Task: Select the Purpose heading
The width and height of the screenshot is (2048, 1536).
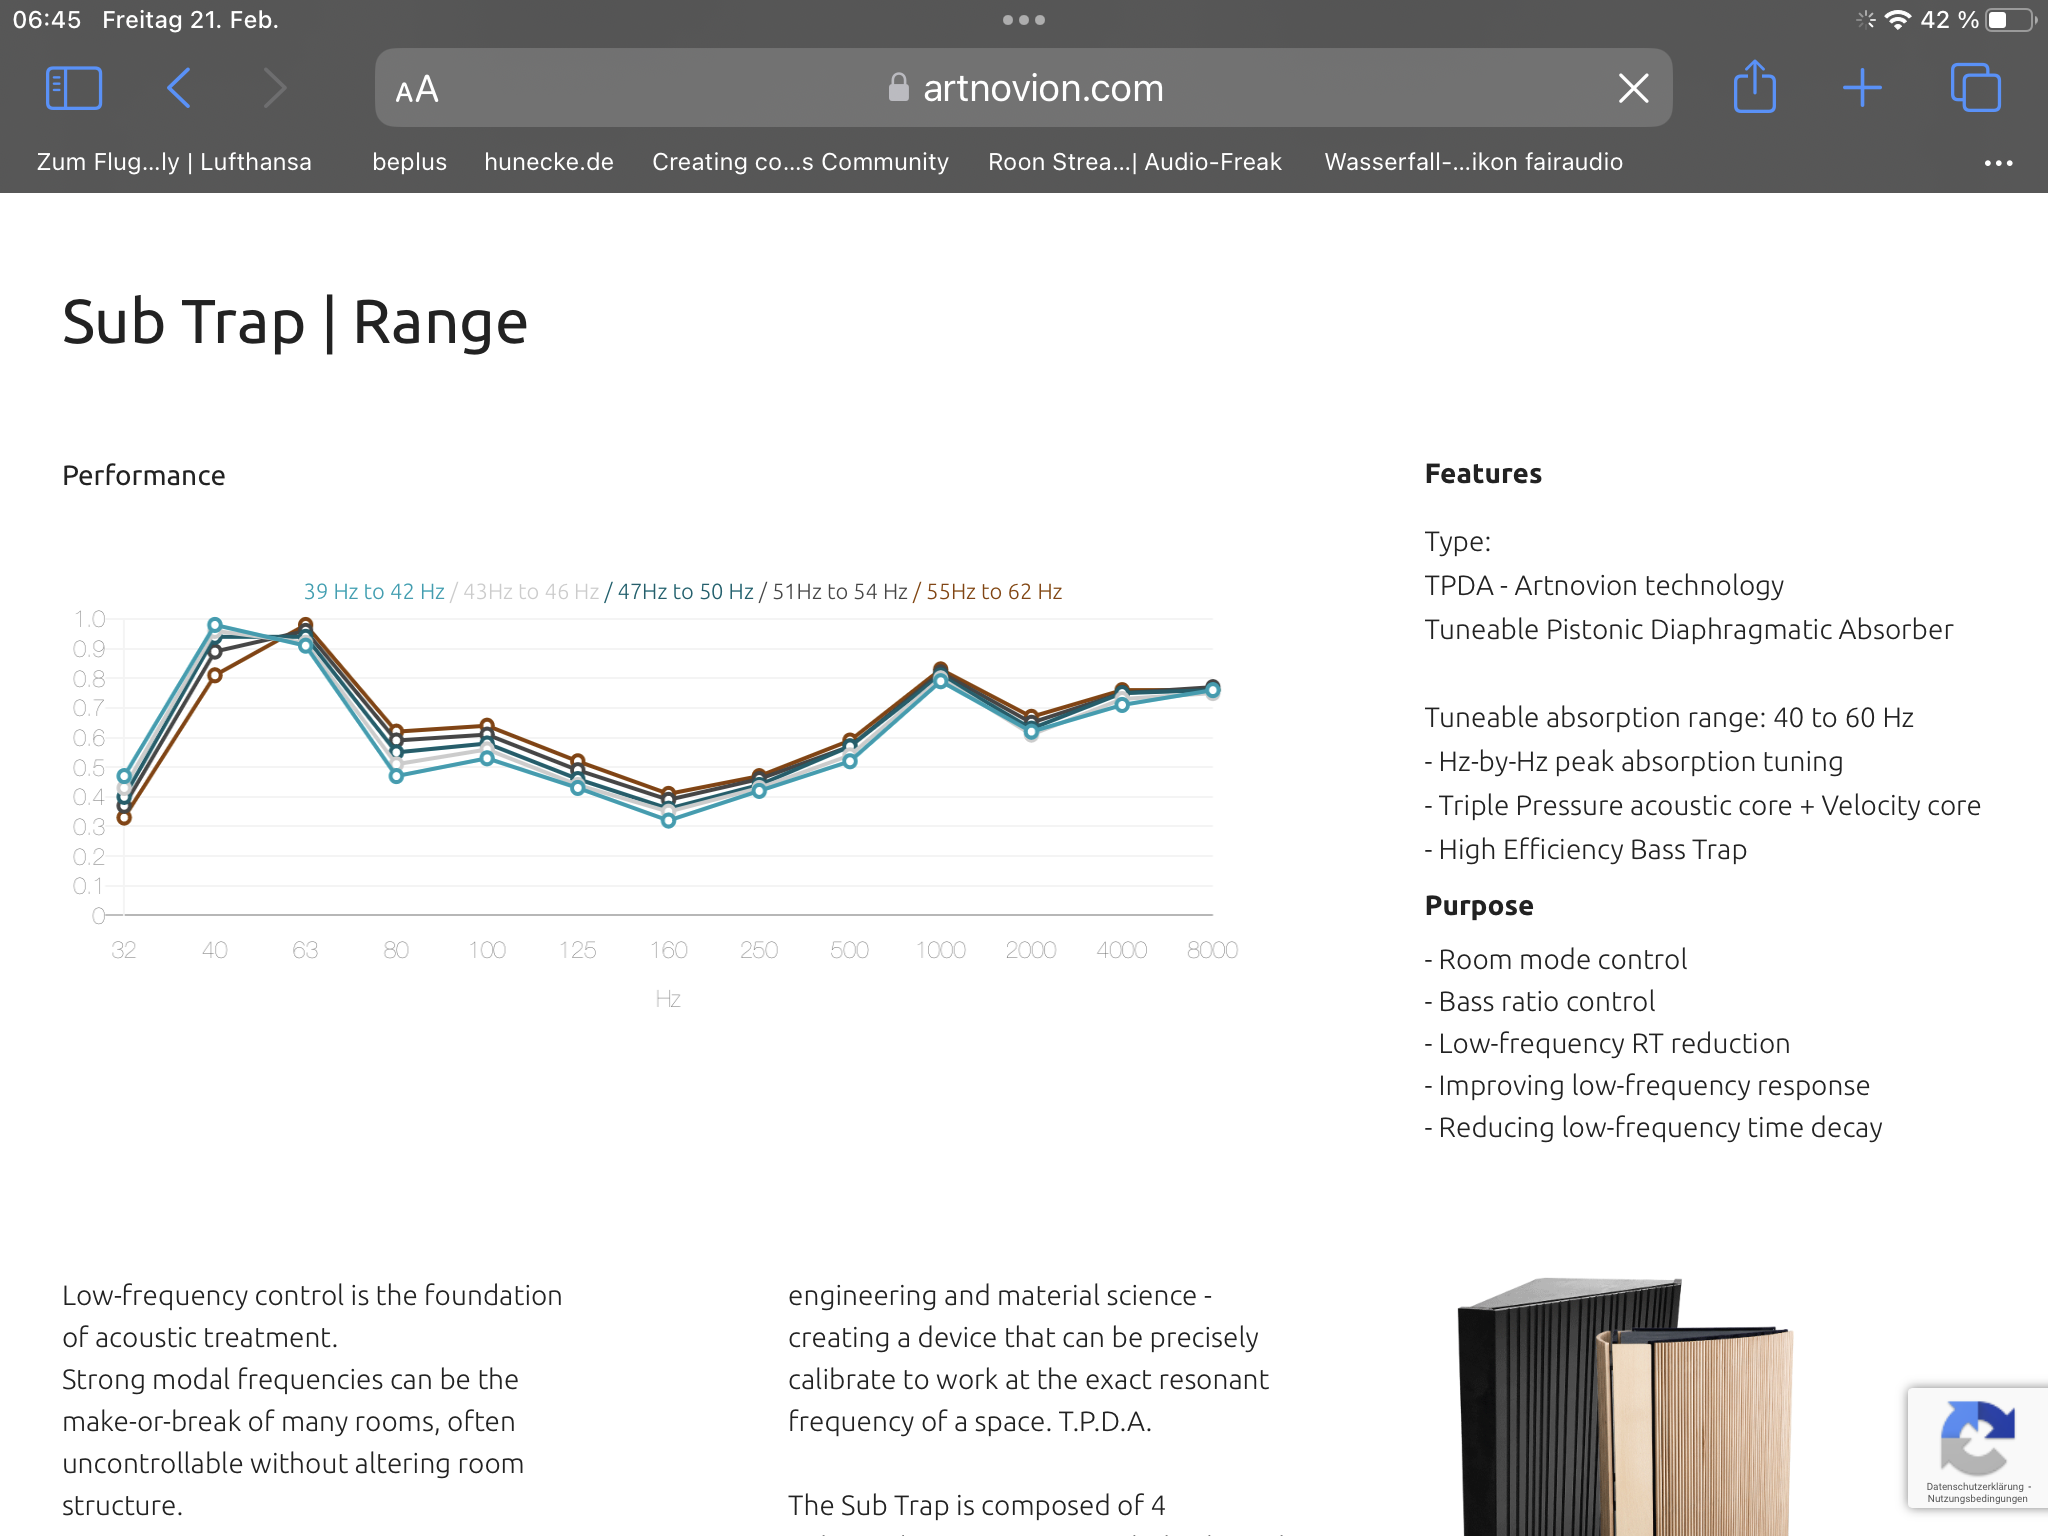Action: coord(1479,906)
